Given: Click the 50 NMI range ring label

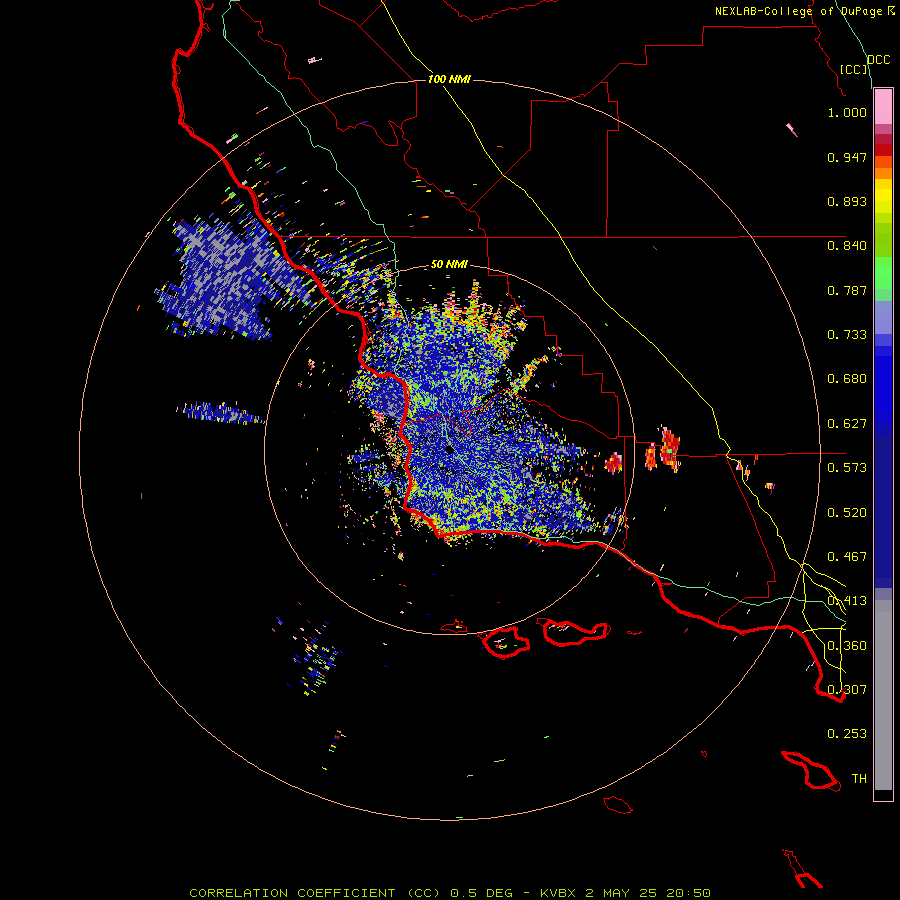Looking at the screenshot, I should point(449,264).
